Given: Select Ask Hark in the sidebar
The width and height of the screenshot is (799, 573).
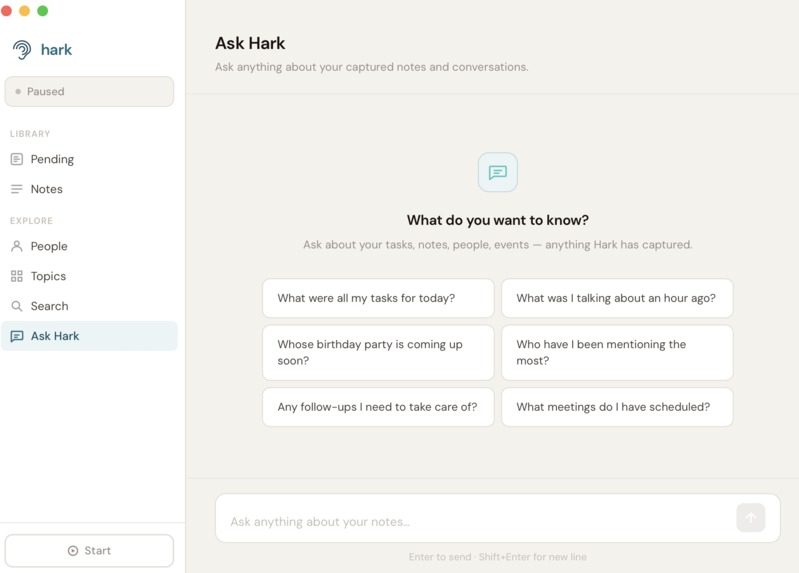Looking at the screenshot, I should pos(89,336).
